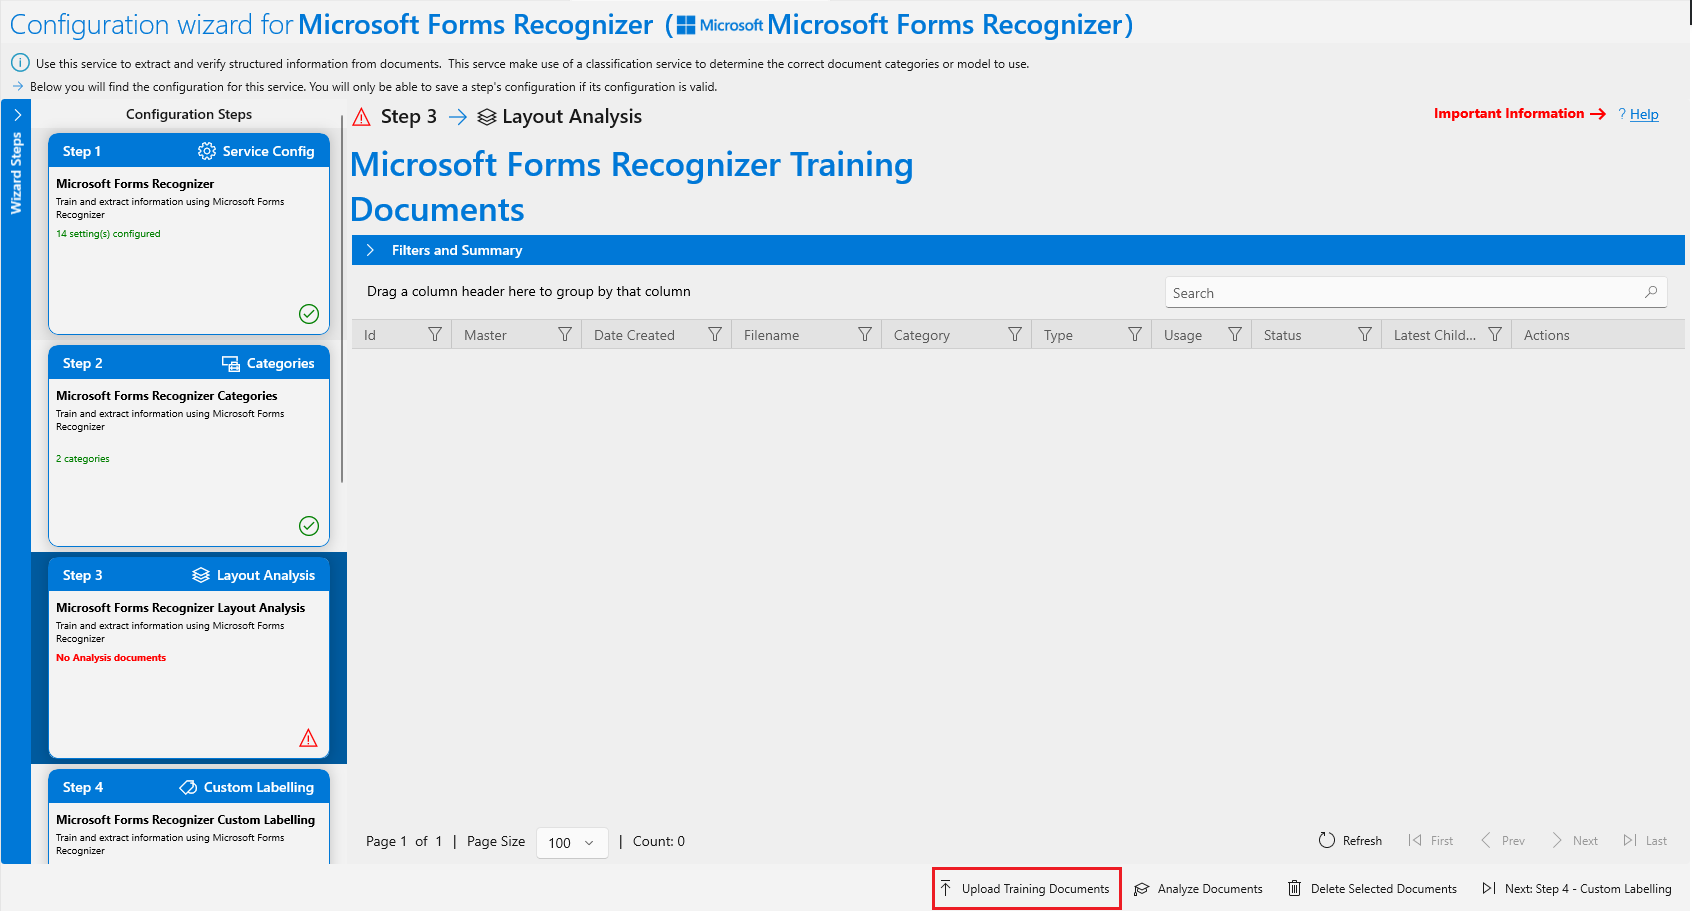Sort by the Date Created column header
The image size is (1692, 911).
(634, 335)
